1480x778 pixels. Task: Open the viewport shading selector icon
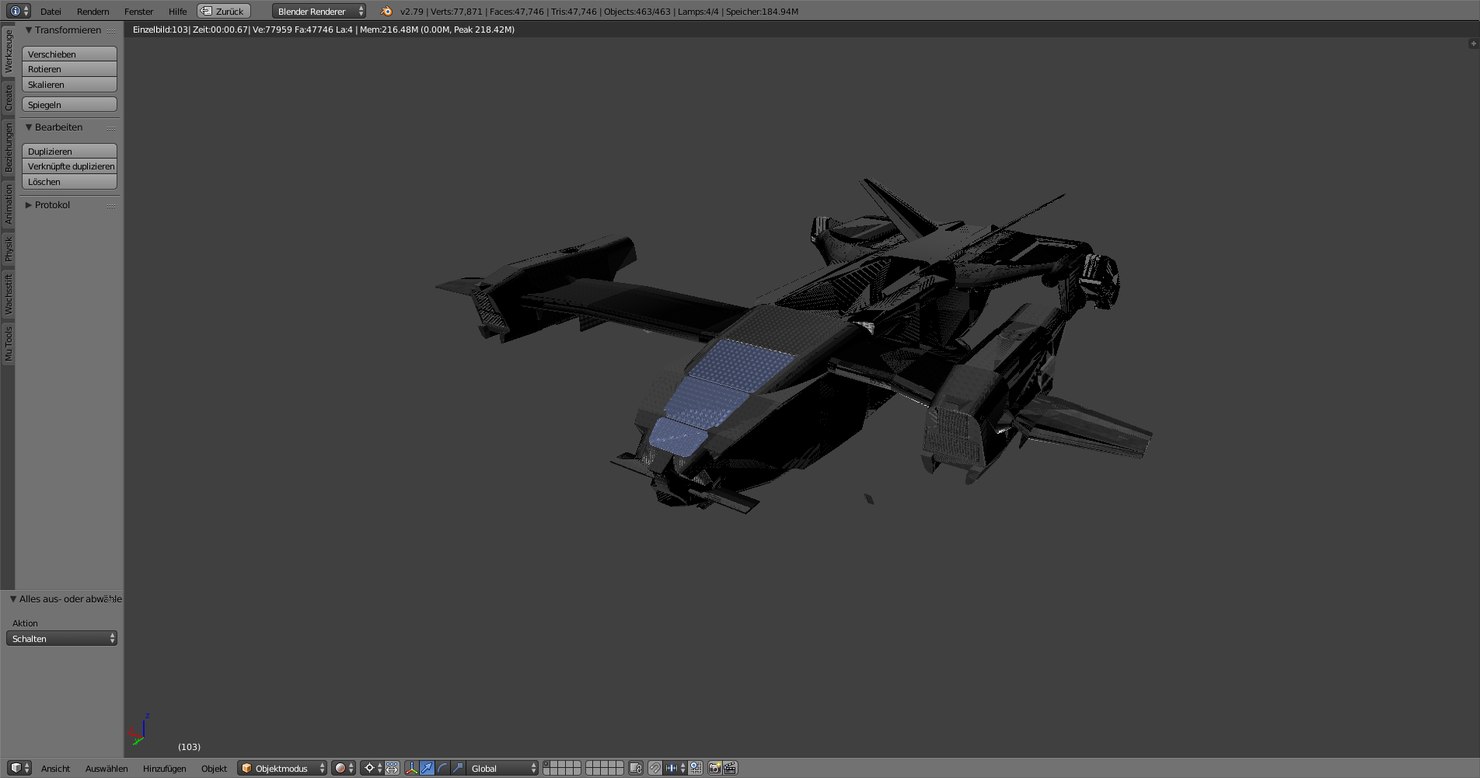point(340,768)
